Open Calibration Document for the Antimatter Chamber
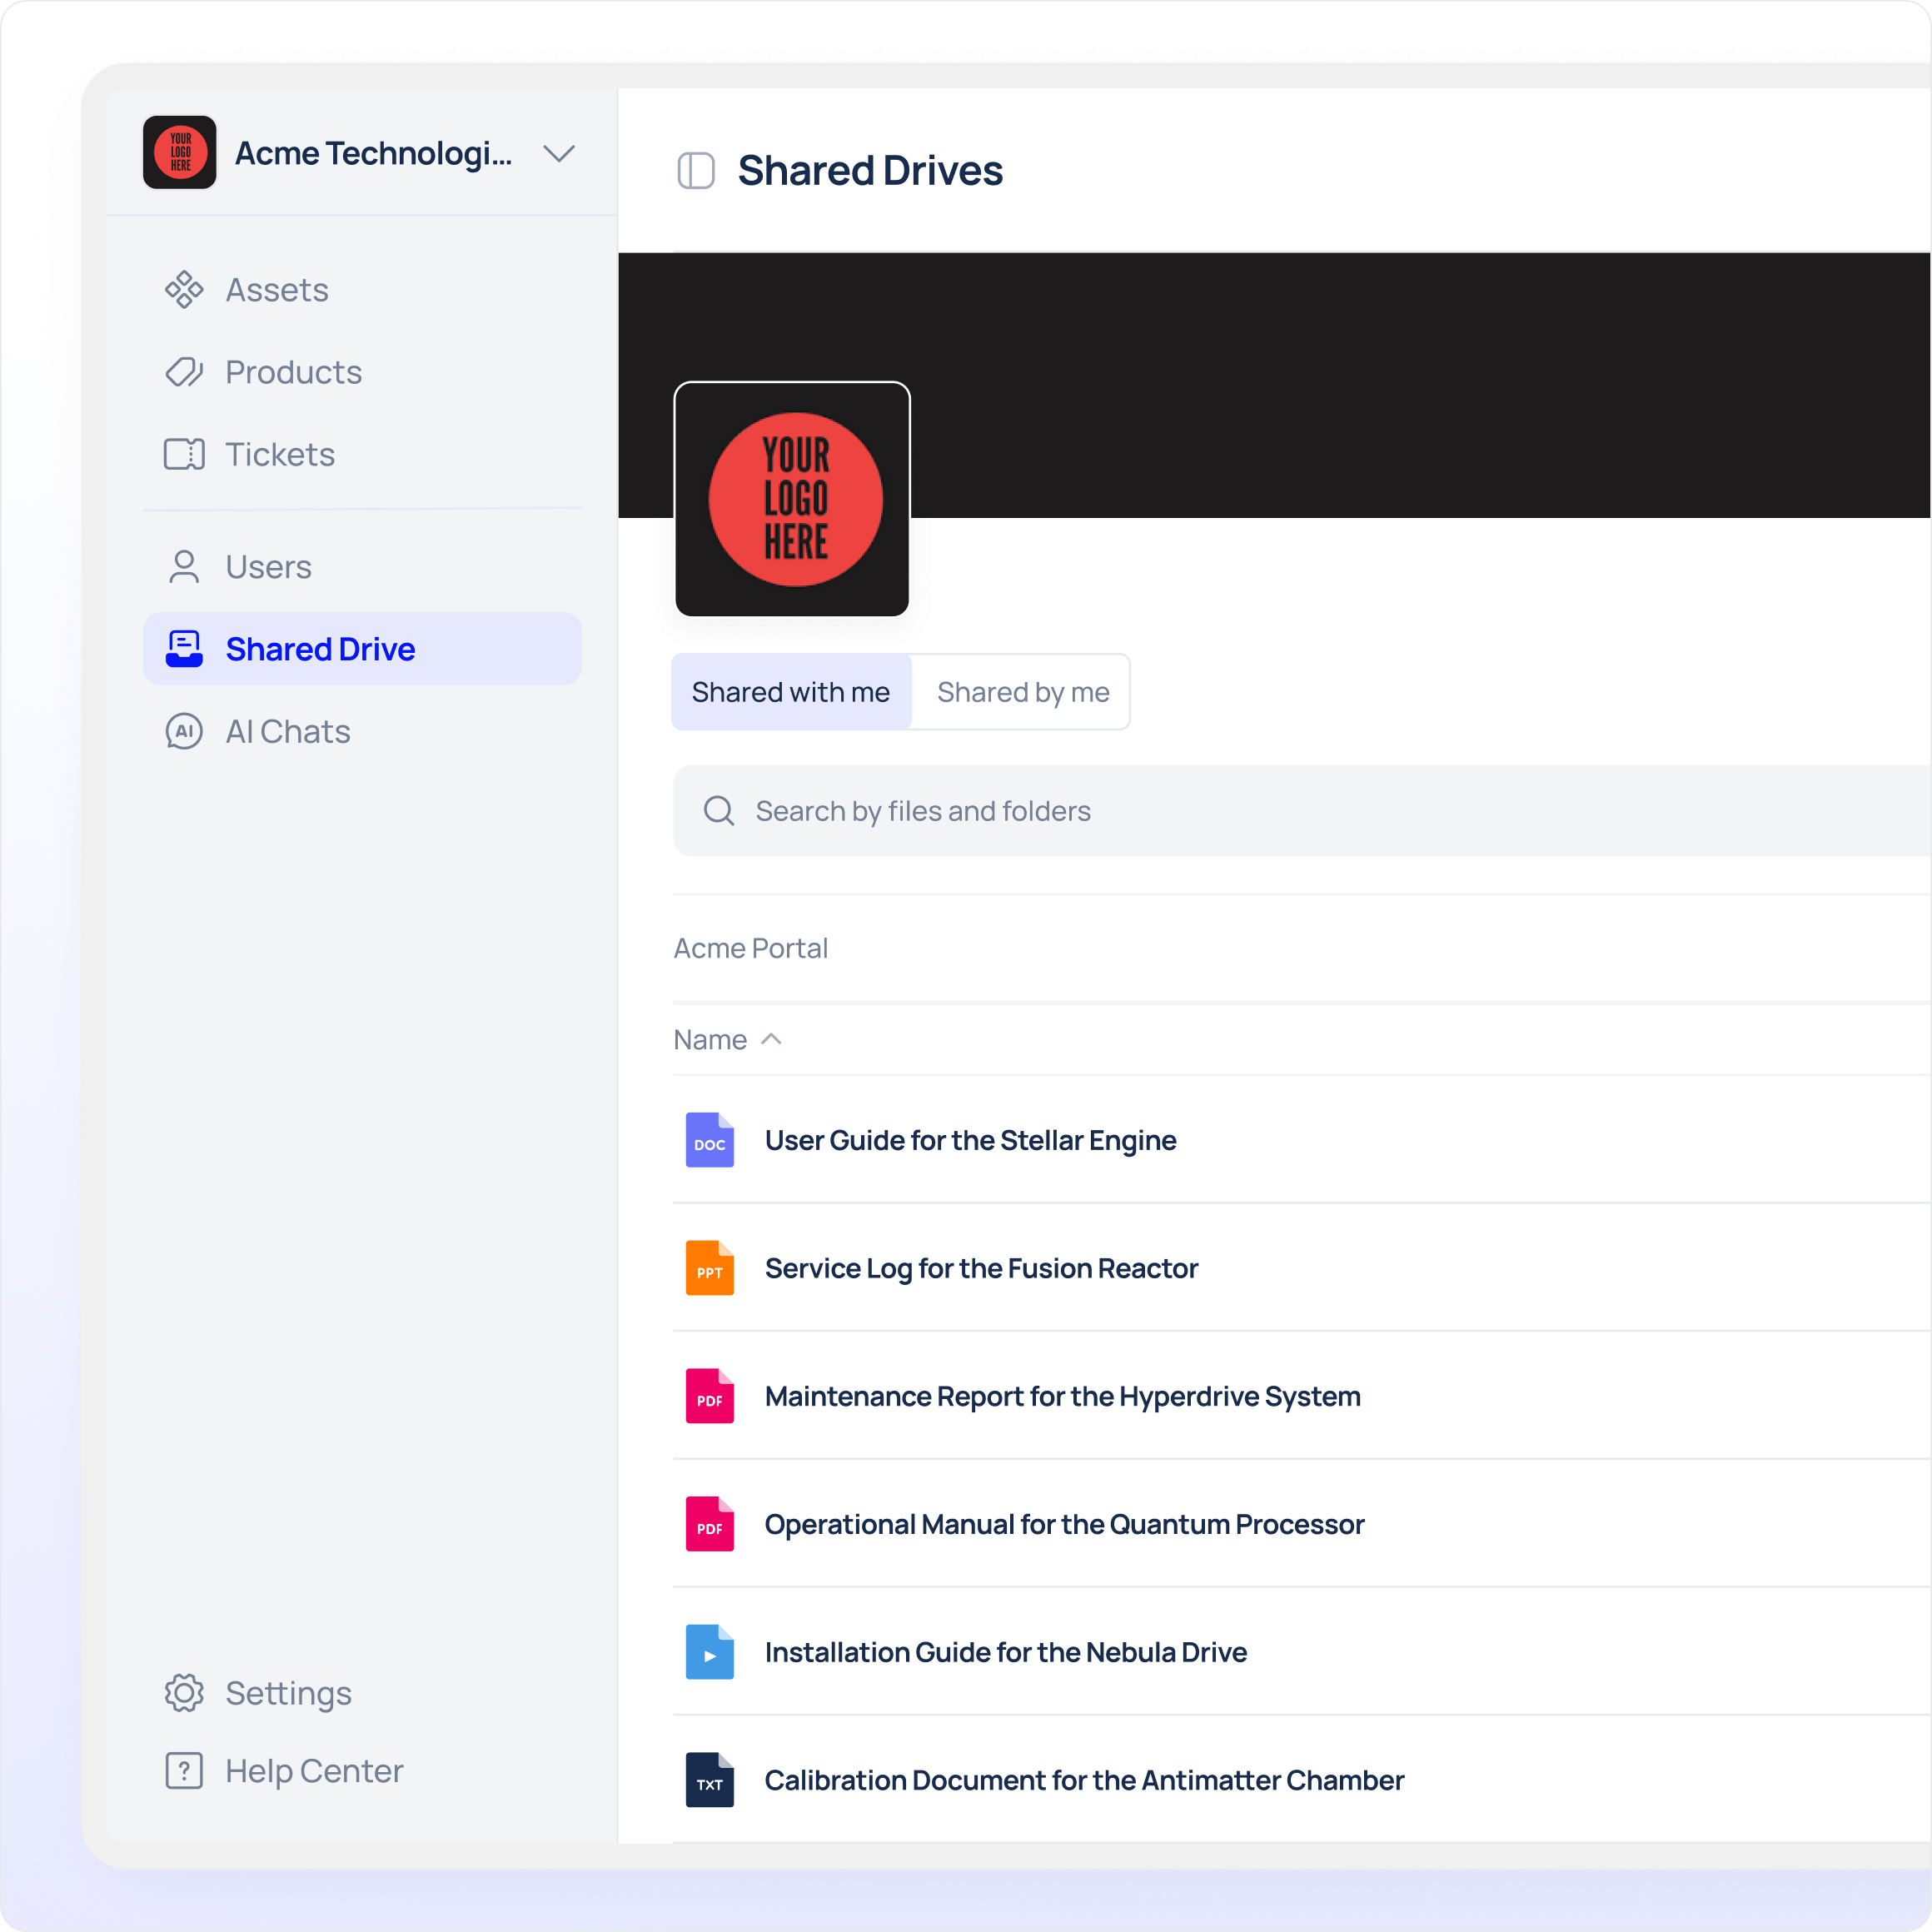1932x1932 pixels. pos(1084,1780)
